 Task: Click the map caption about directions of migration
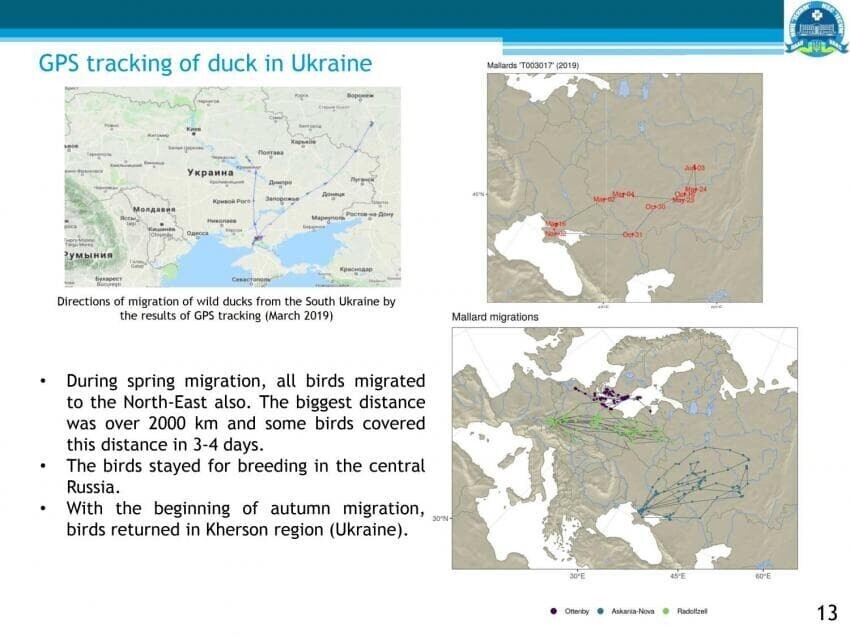(226, 308)
